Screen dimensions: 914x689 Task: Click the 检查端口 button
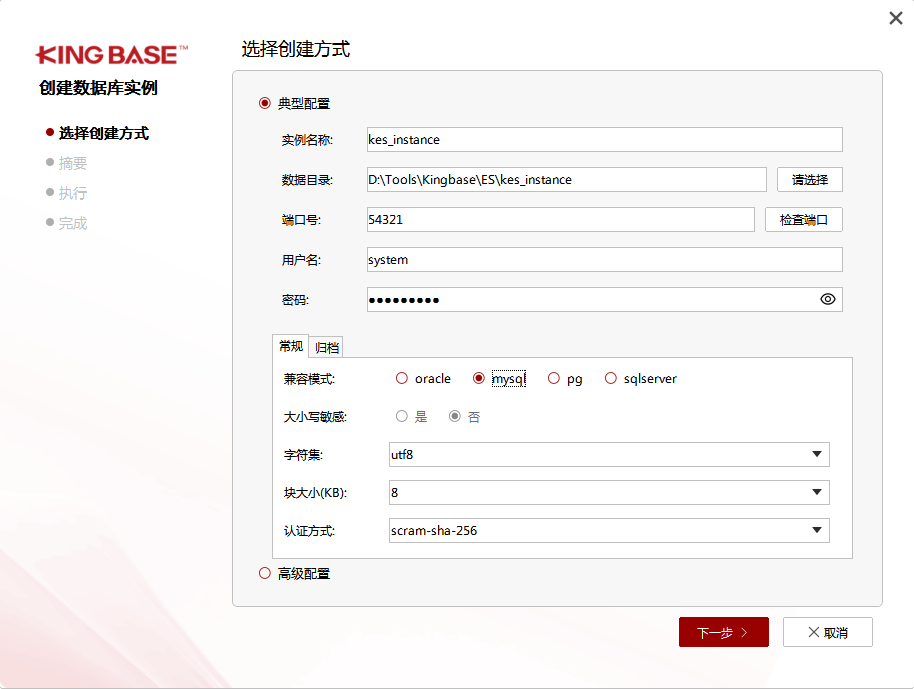click(x=804, y=220)
